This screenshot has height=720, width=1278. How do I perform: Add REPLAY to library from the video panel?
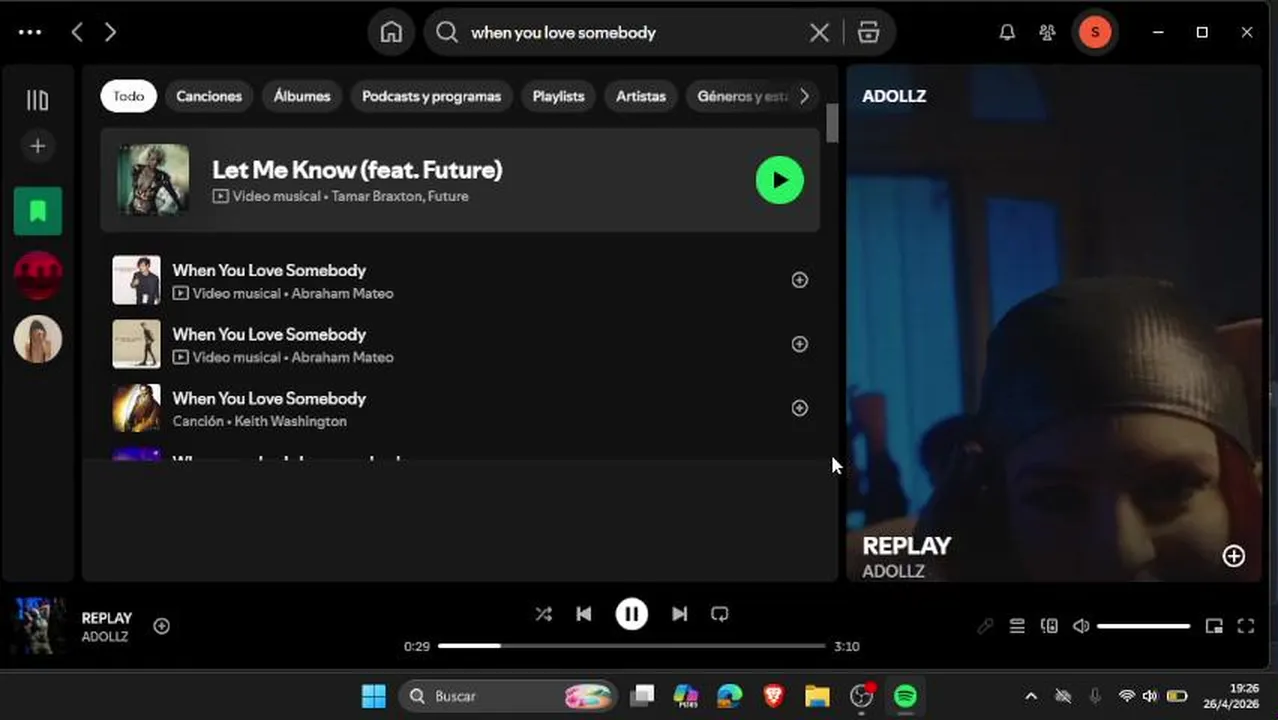(x=1234, y=556)
